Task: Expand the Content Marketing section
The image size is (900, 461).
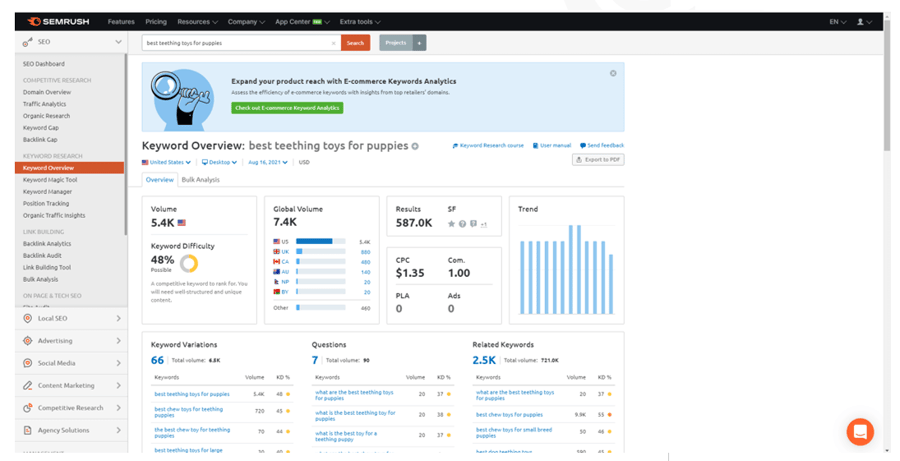Action: click(x=118, y=385)
